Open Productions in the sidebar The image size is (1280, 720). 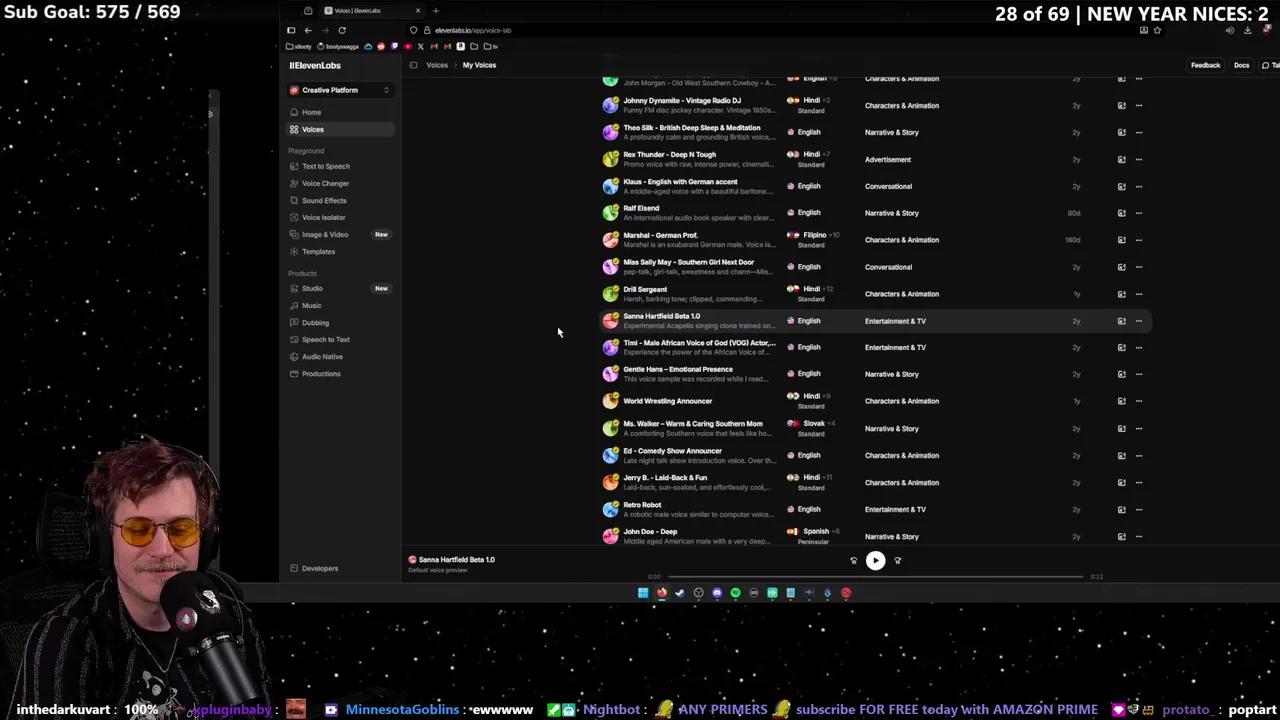pyautogui.click(x=321, y=373)
